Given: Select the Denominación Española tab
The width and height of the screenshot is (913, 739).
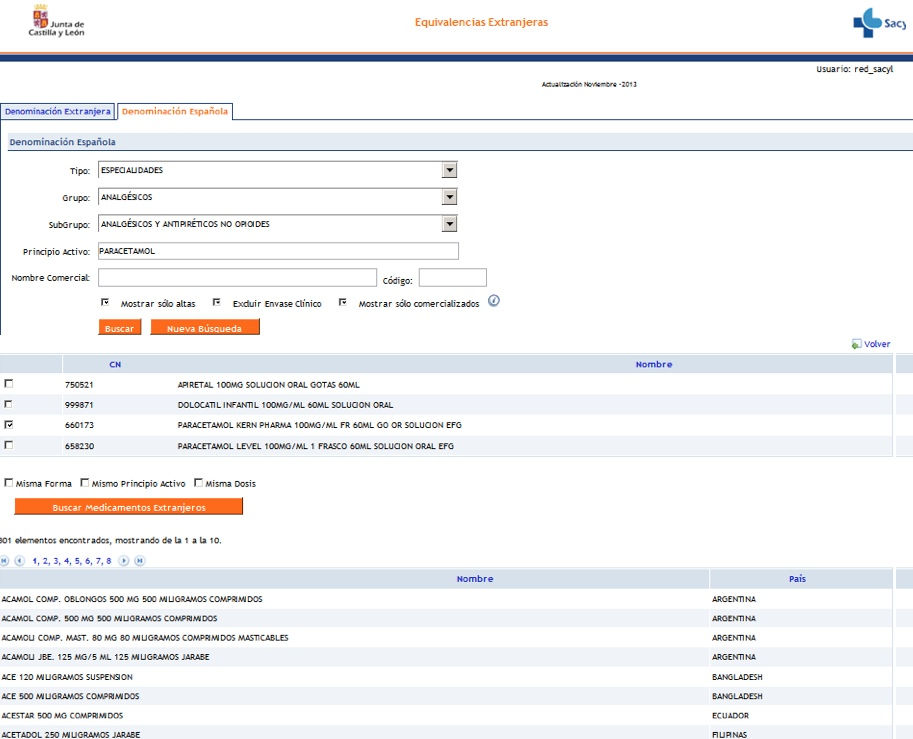Looking at the screenshot, I should (x=174, y=111).
